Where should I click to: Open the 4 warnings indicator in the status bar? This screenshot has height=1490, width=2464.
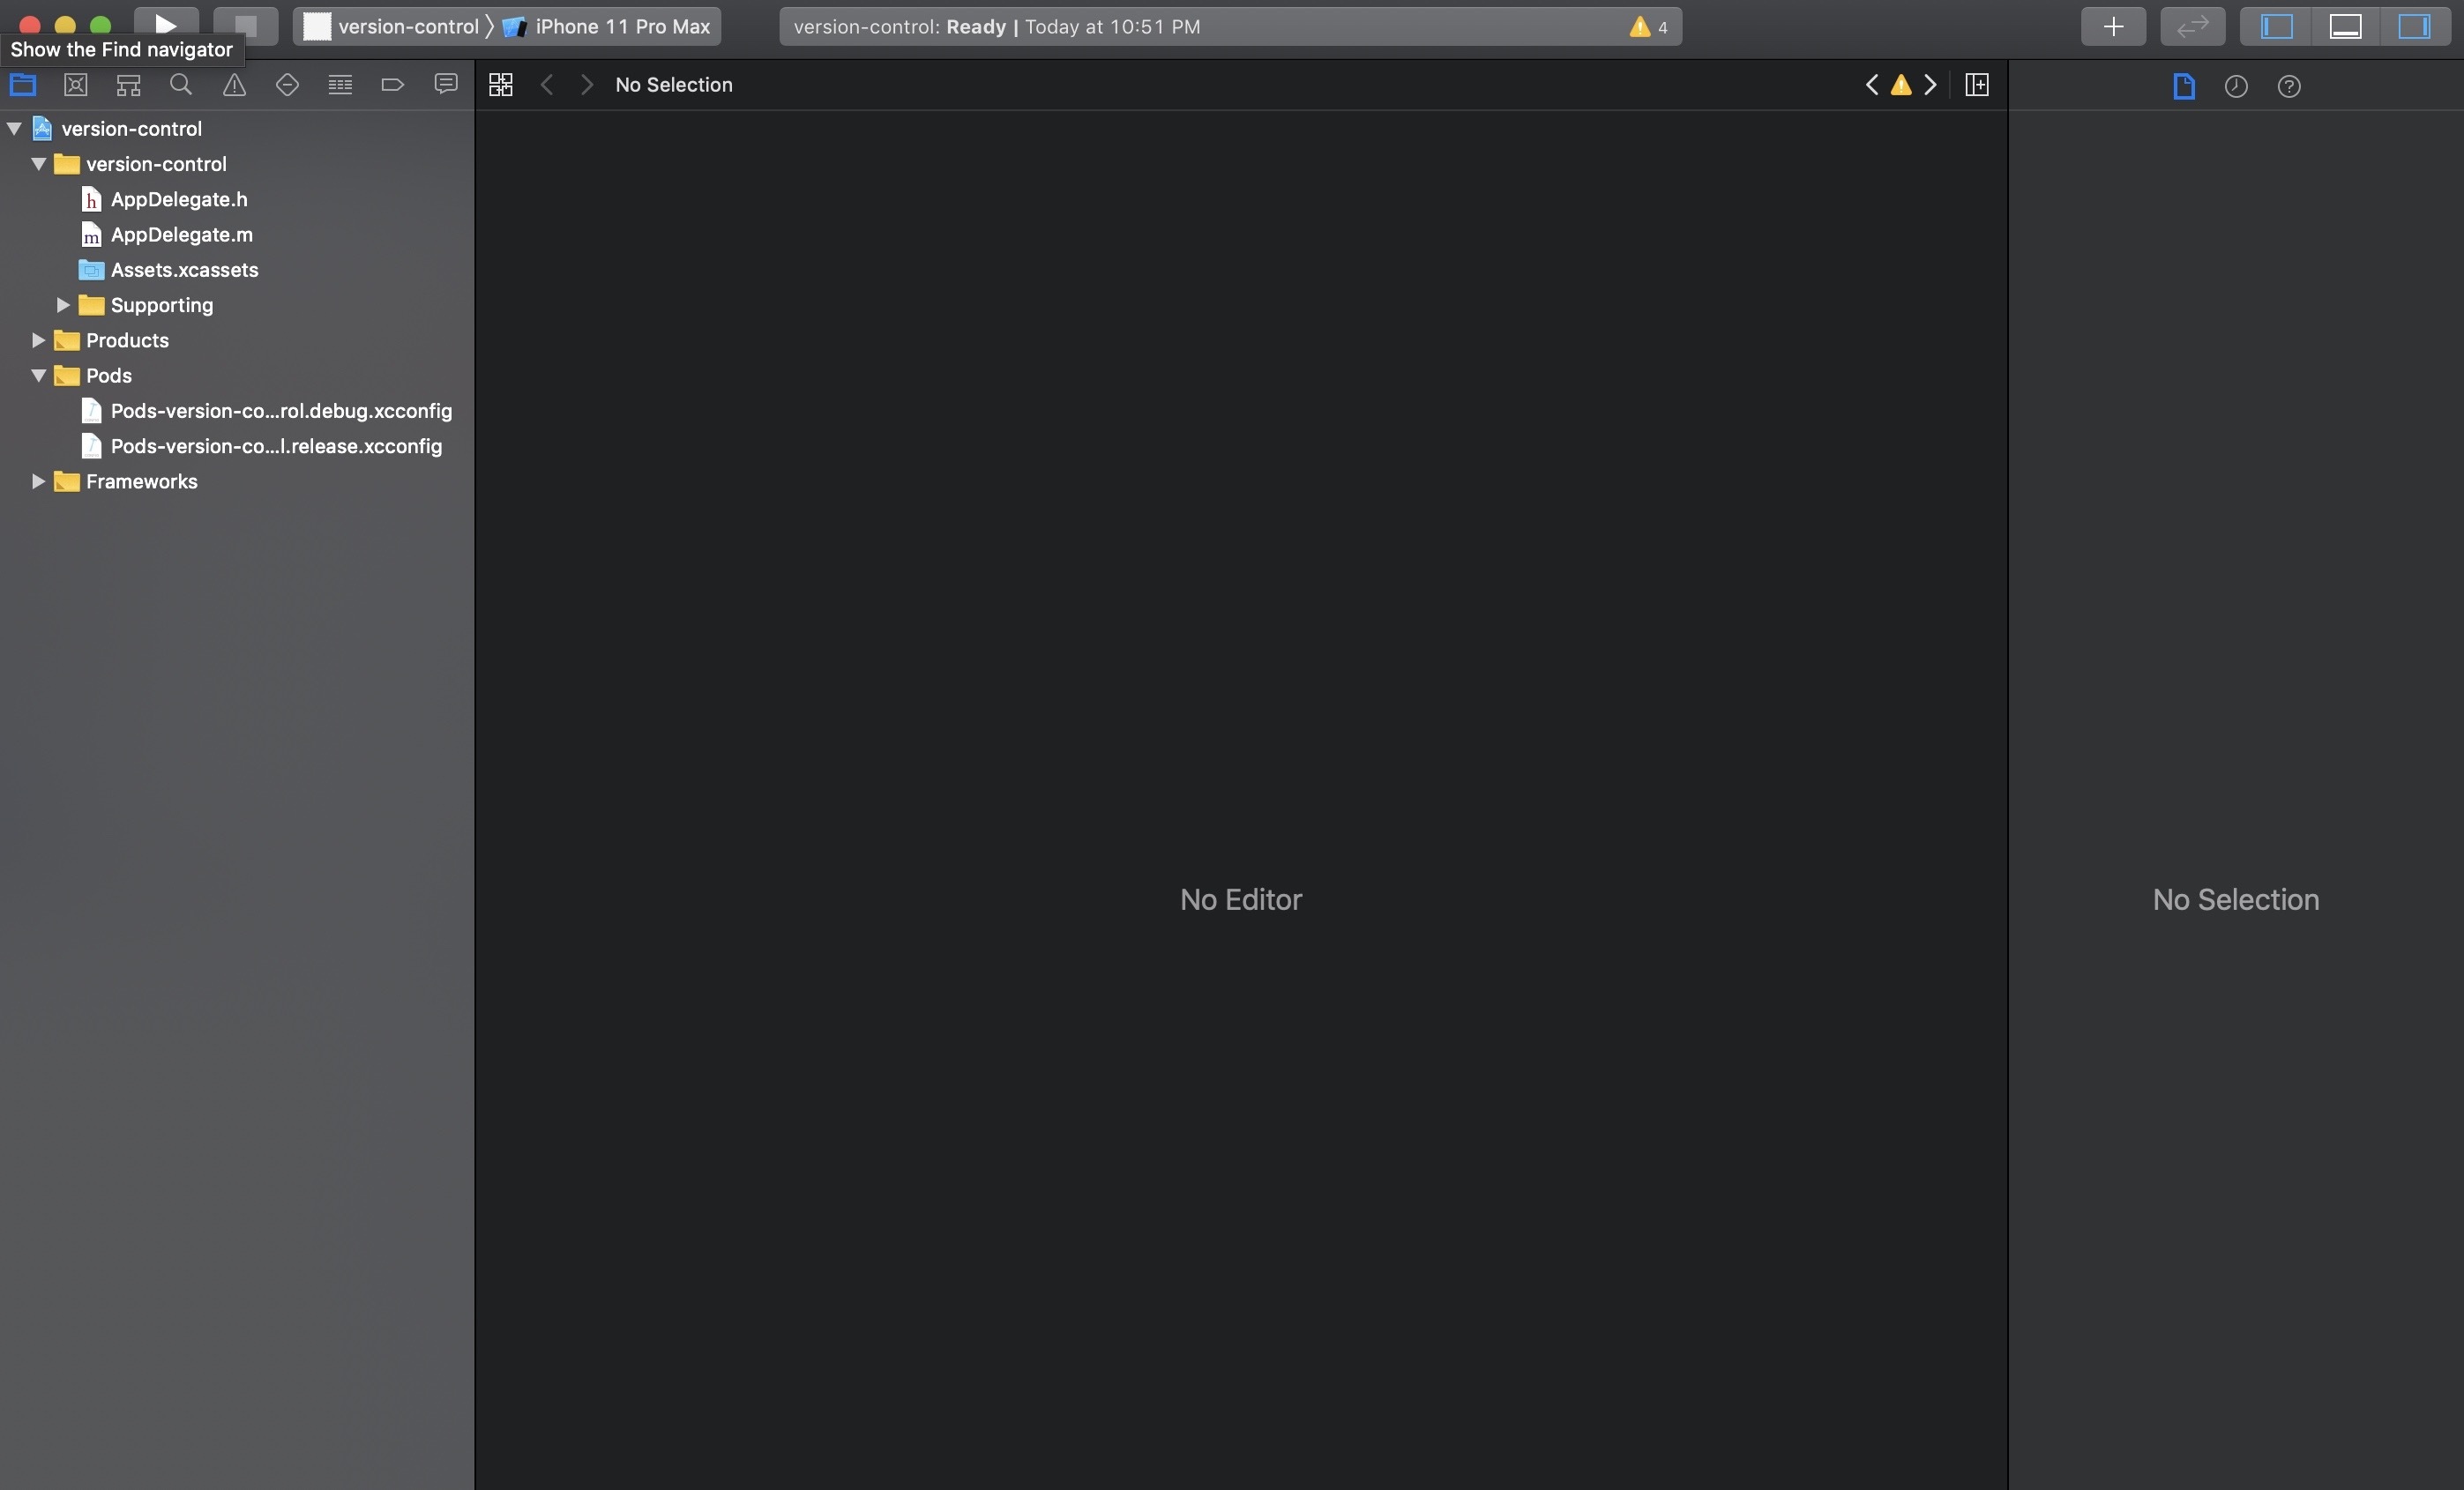pyautogui.click(x=1648, y=27)
